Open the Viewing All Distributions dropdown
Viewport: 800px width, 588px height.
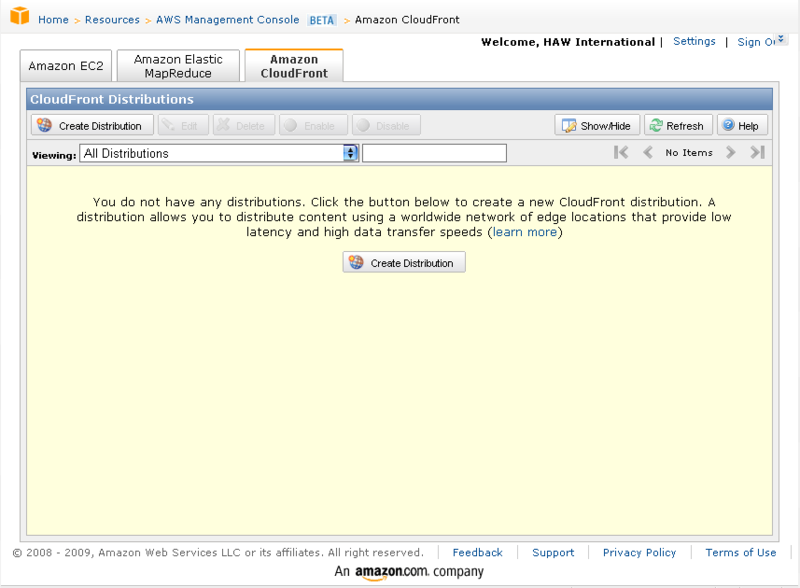click(350, 152)
